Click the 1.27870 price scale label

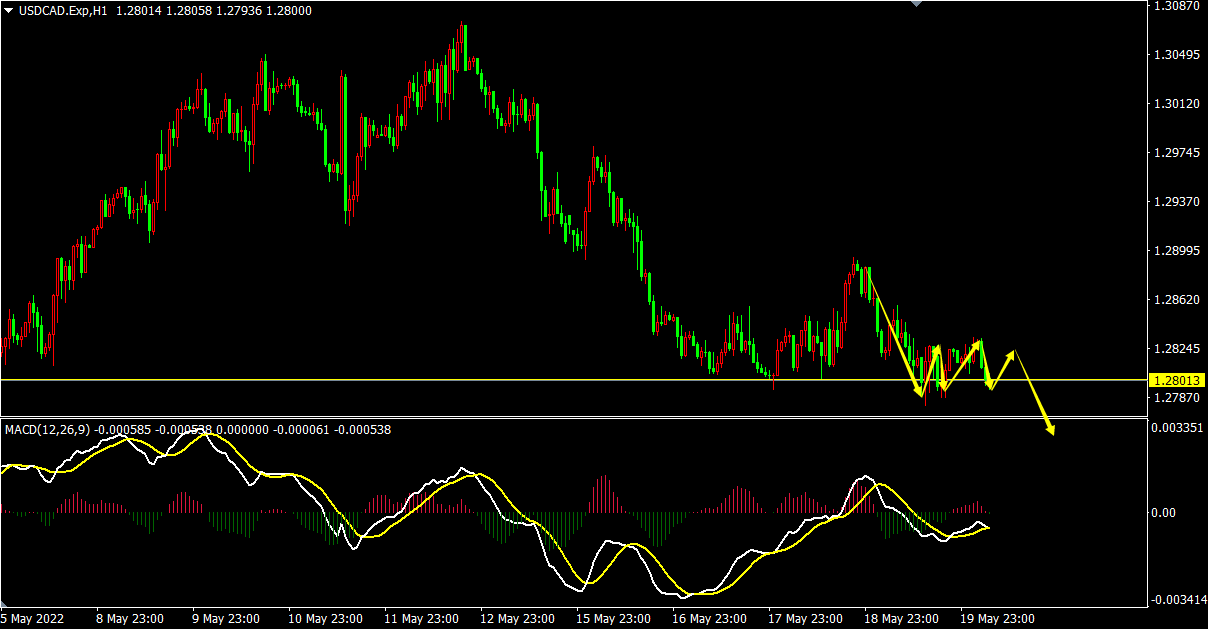tap(1176, 399)
